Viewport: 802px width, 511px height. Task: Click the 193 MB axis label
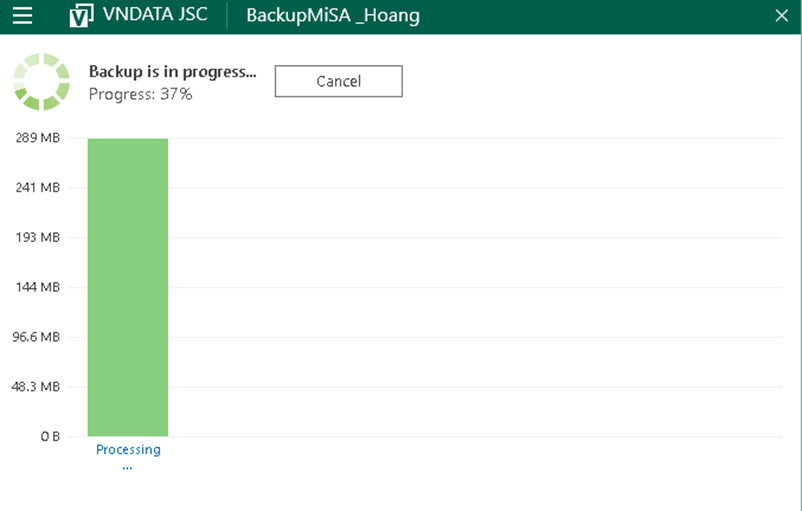point(38,238)
